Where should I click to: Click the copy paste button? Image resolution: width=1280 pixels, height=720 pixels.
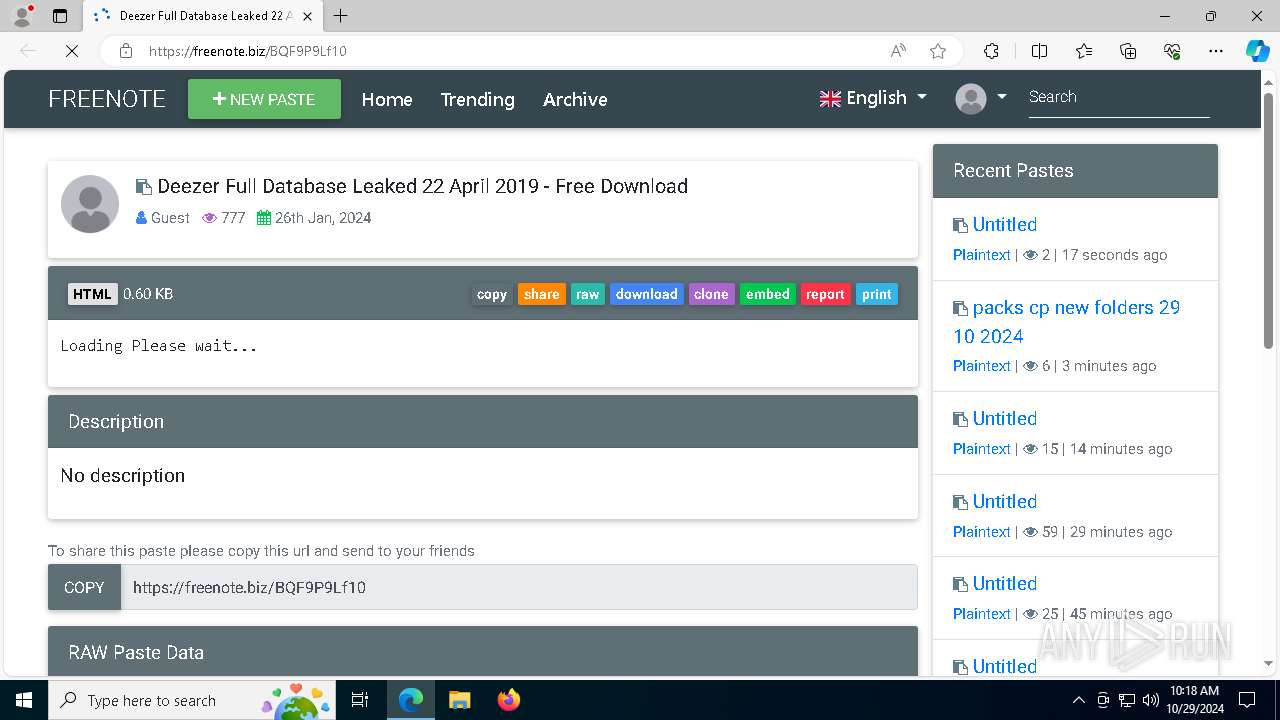point(492,294)
